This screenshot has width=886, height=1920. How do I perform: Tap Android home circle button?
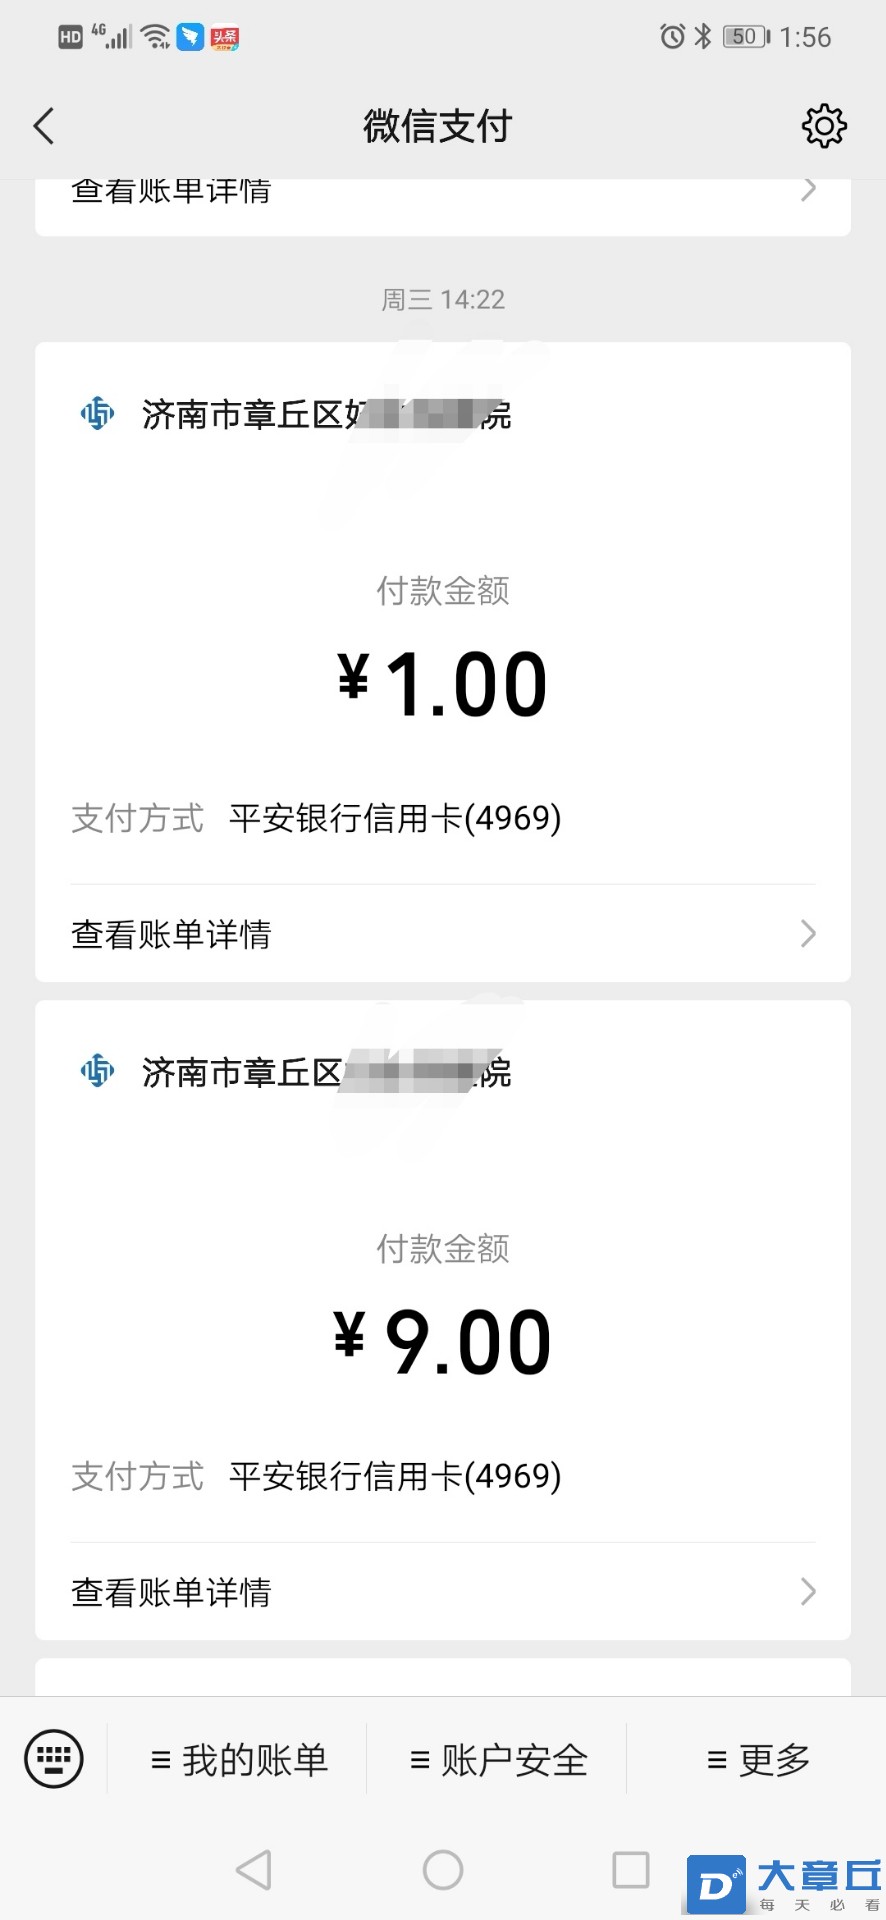[443, 1869]
